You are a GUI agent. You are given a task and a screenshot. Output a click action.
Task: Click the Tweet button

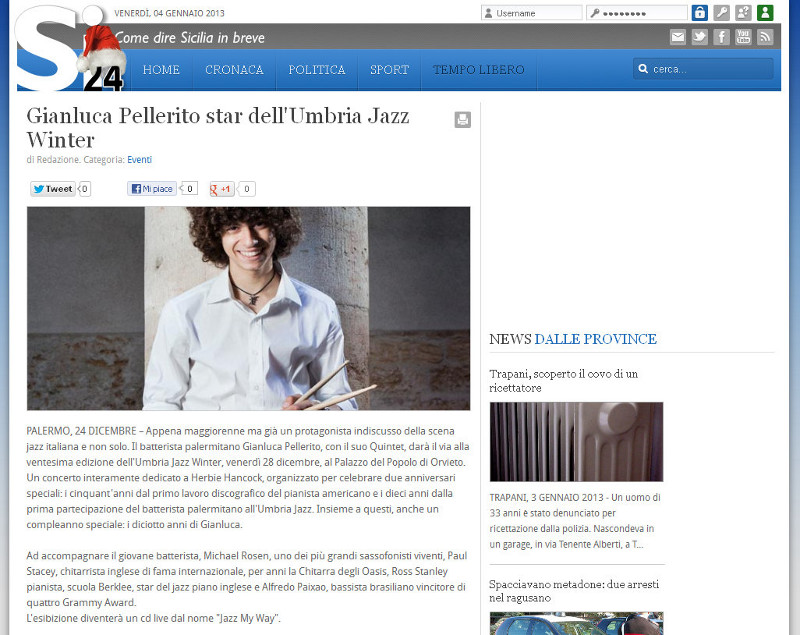(x=53, y=189)
